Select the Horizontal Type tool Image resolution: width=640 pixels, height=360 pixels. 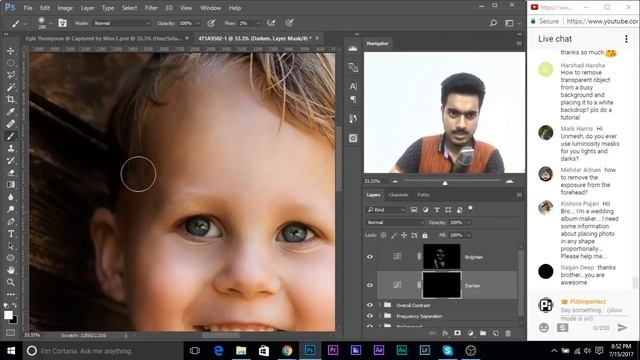[11, 234]
